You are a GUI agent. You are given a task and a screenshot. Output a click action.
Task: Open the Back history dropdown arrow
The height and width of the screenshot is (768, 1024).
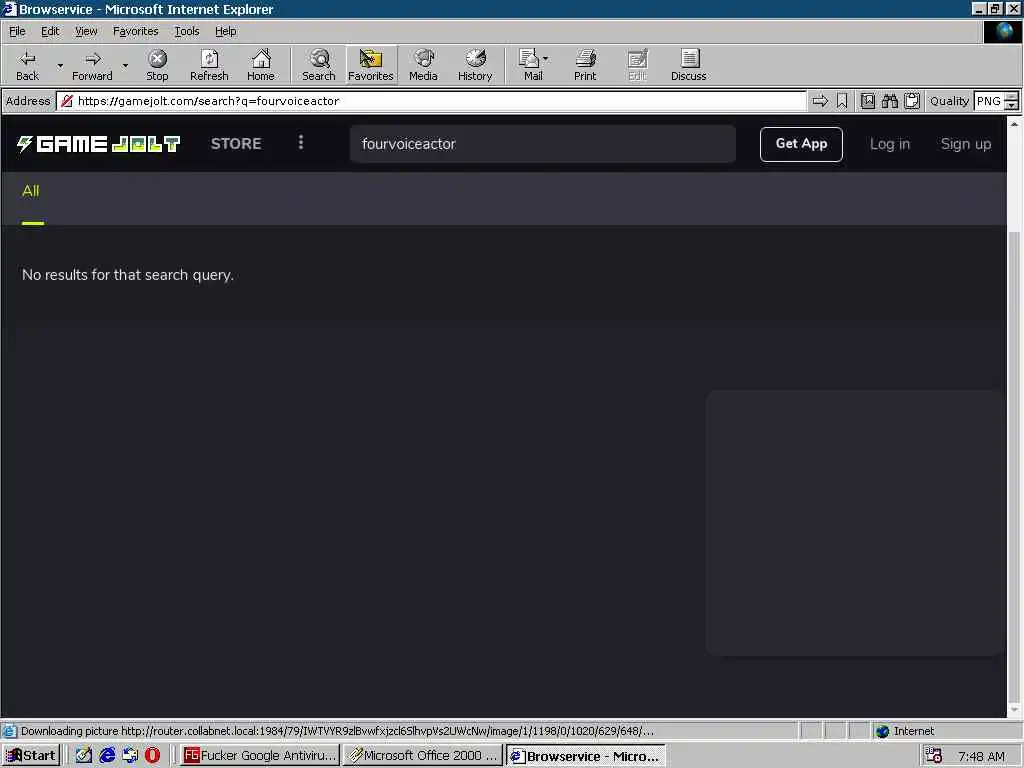59,65
